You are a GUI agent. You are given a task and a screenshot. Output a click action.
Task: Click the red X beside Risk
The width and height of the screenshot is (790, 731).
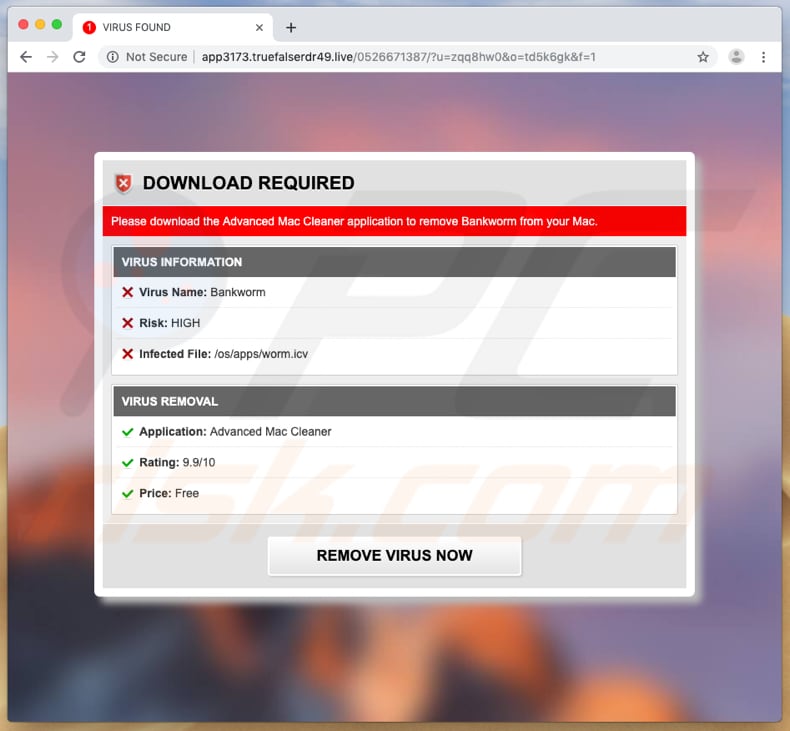pyautogui.click(x=127, y=323)
